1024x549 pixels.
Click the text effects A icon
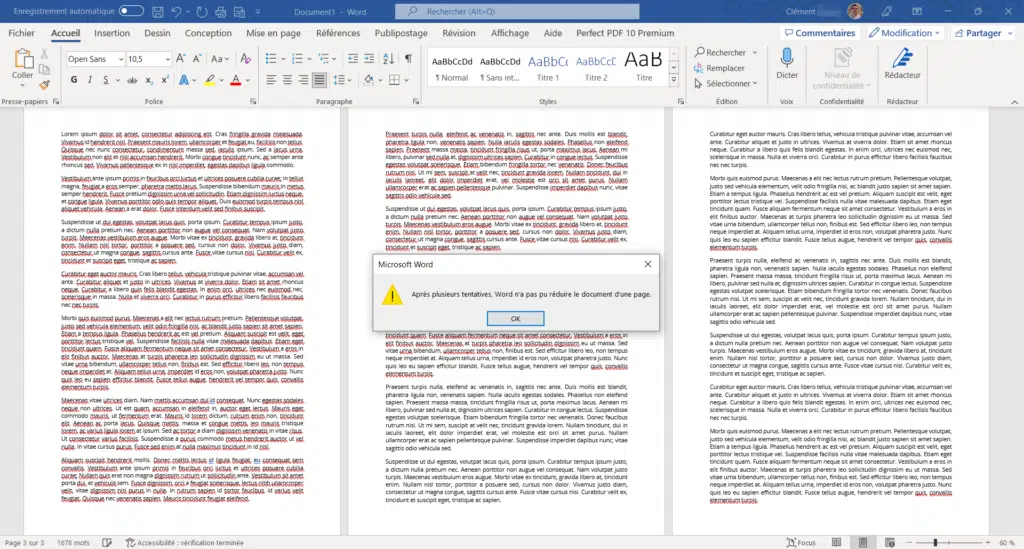click(184, 80)
